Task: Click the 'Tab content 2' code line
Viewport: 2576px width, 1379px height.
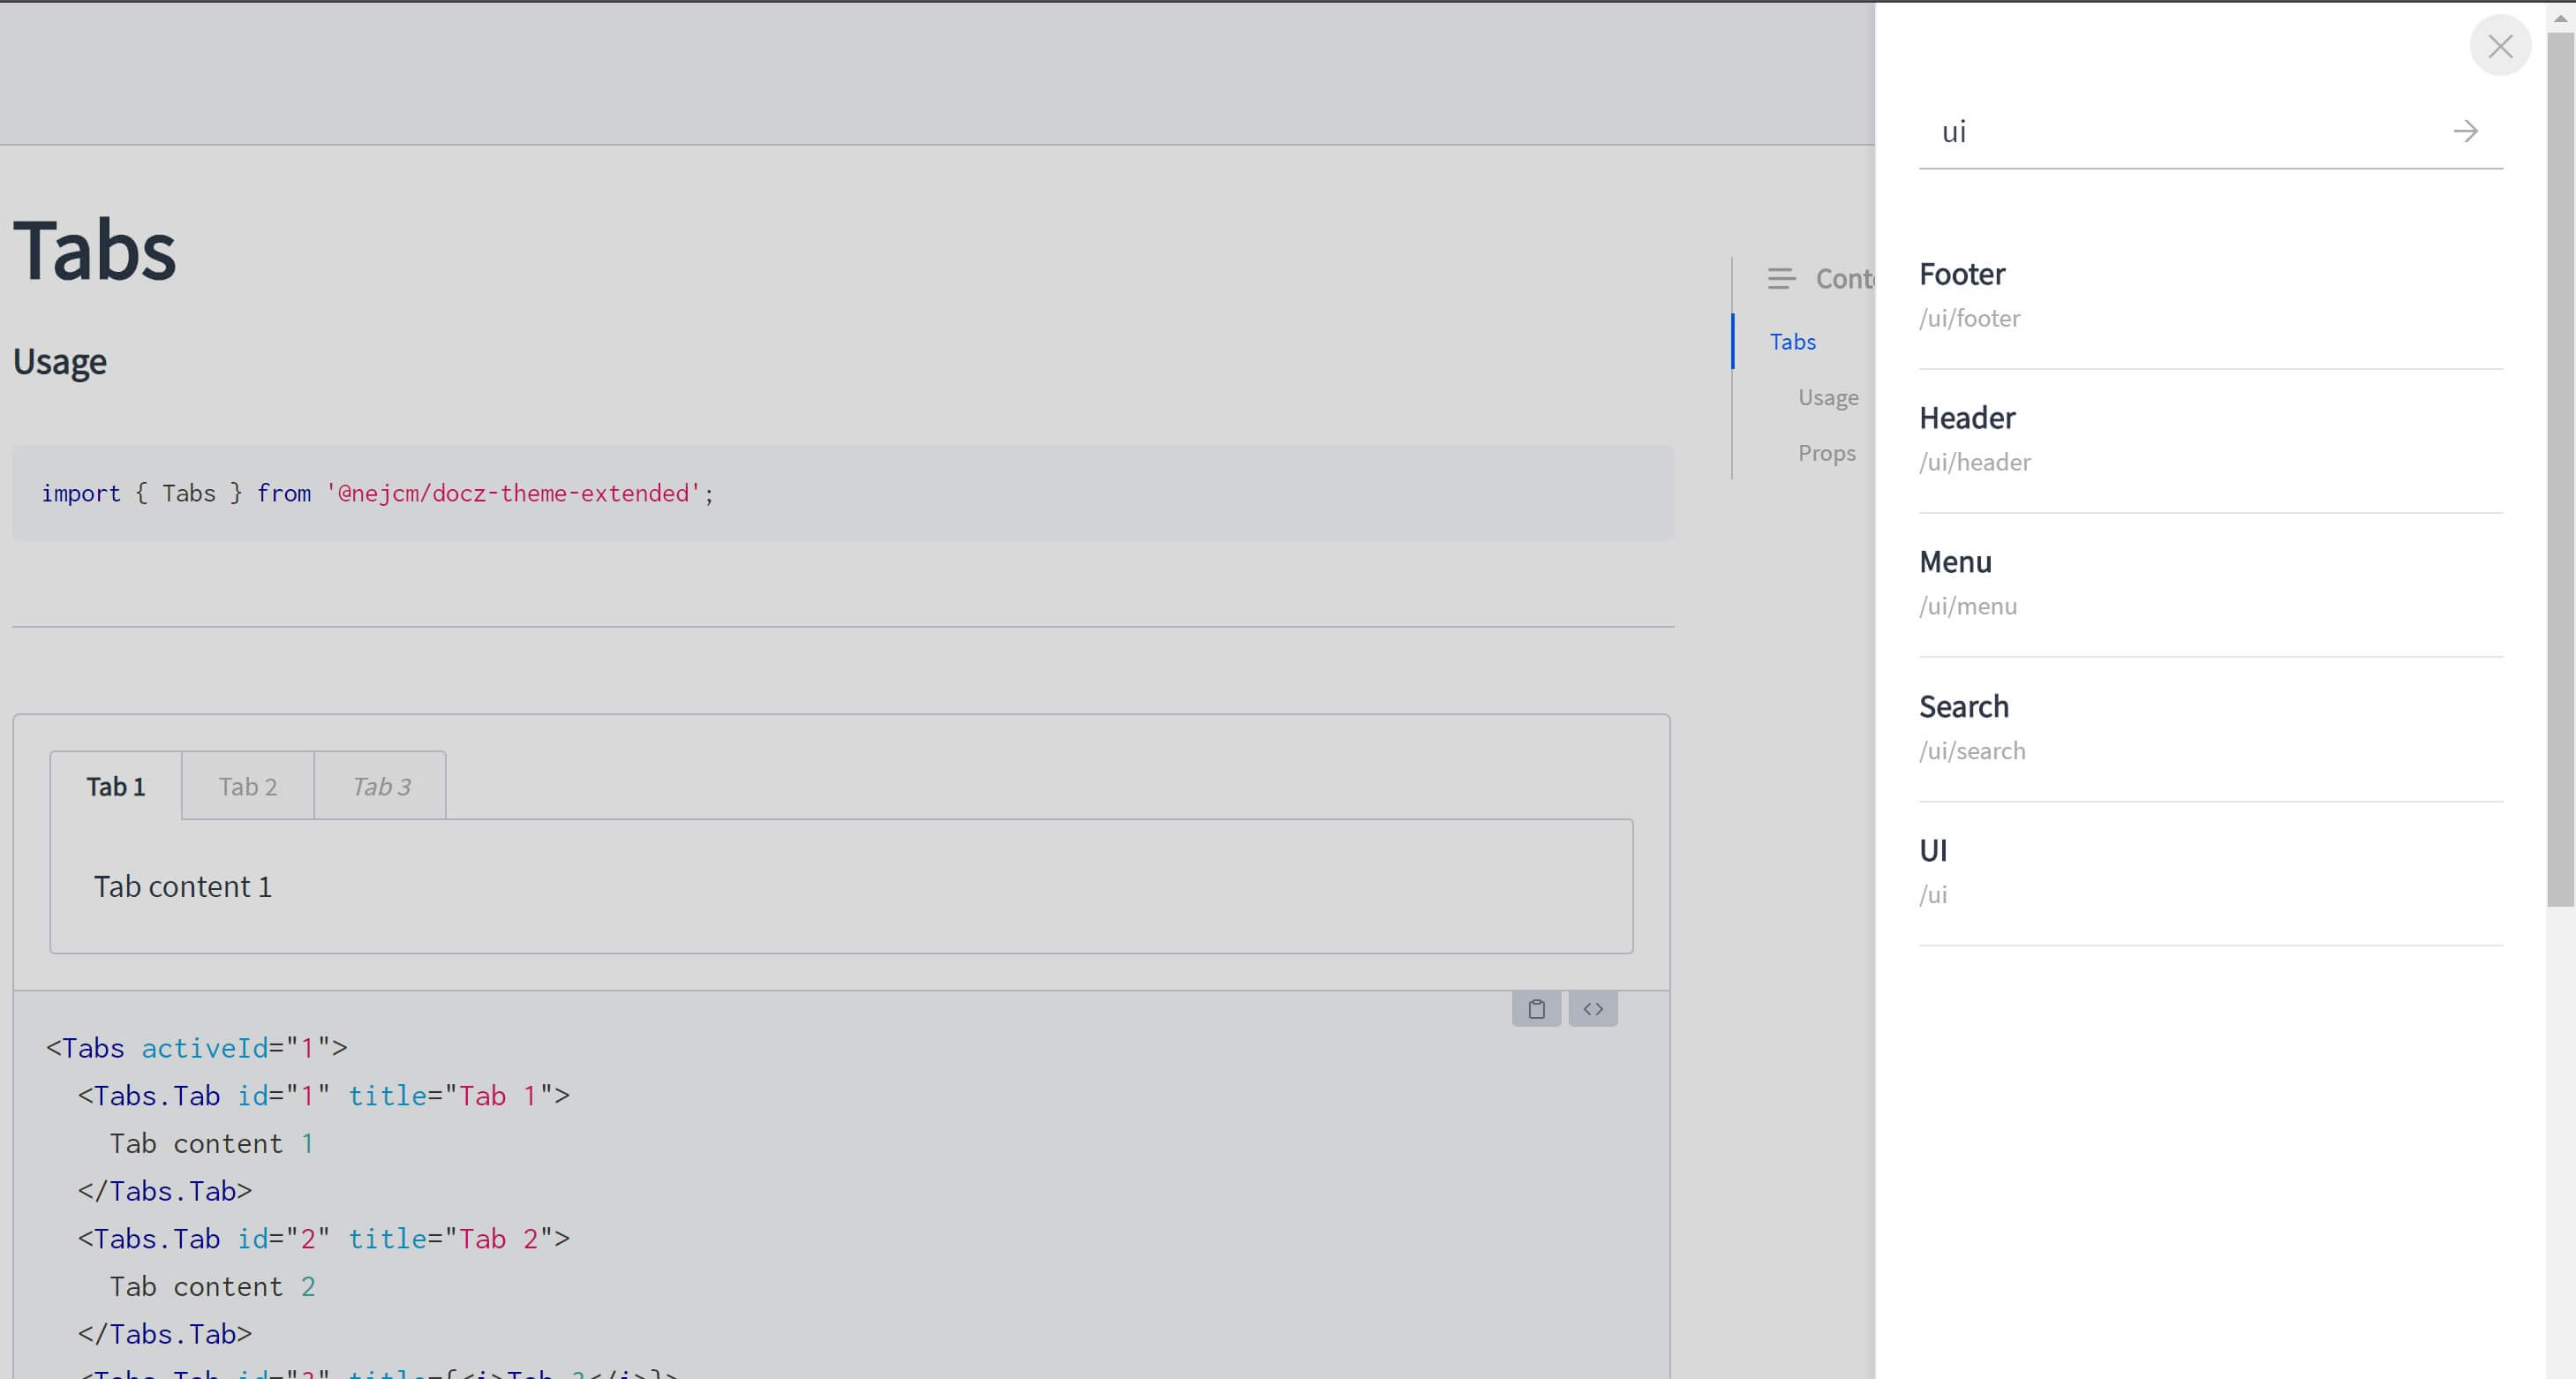Action: pos(213,1286)
